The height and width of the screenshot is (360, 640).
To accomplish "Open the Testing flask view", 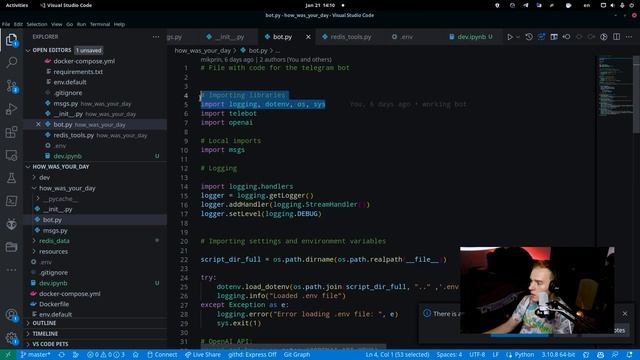I will (x=11, y=178).
